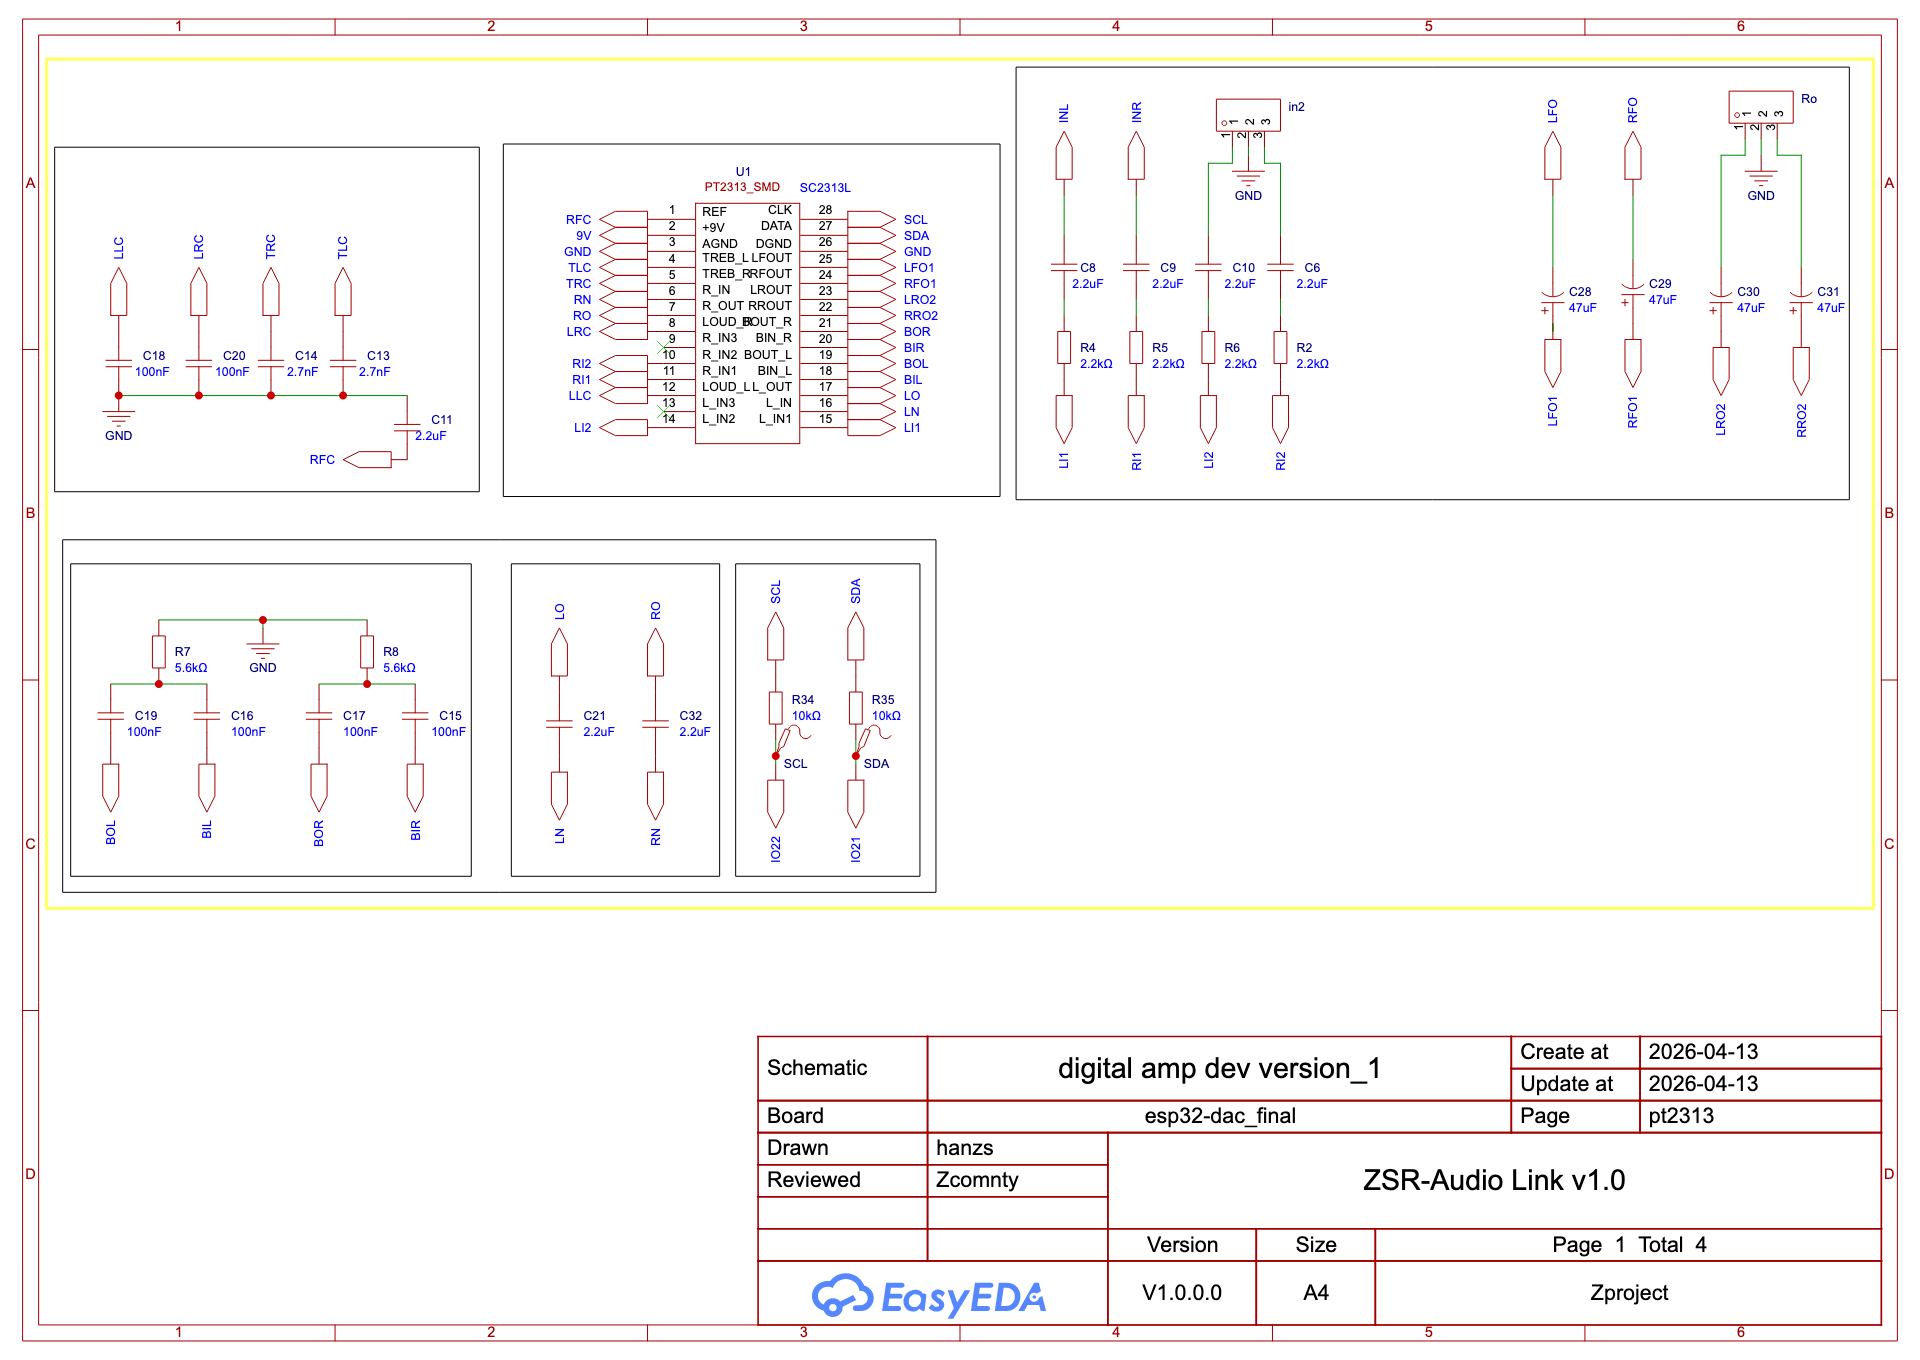Click capacitor C11 2.2uF symbol
The image size is (1920, 1360).
click(407, 427)
